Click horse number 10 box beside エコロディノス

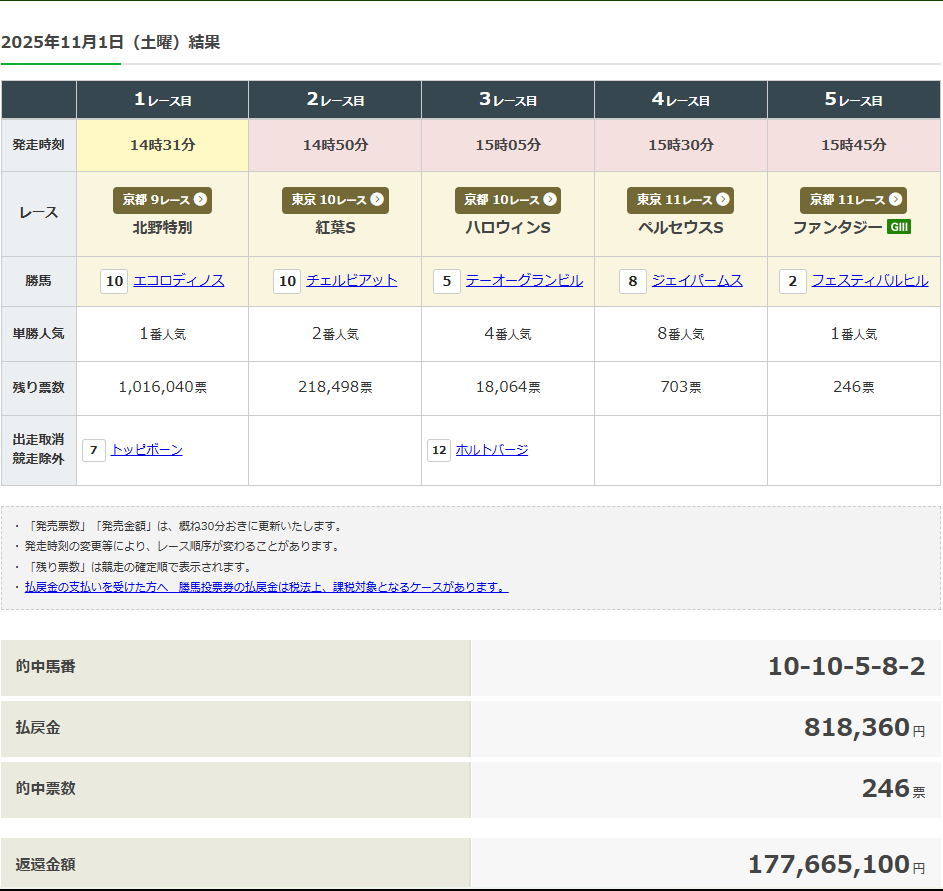point(115,282)
